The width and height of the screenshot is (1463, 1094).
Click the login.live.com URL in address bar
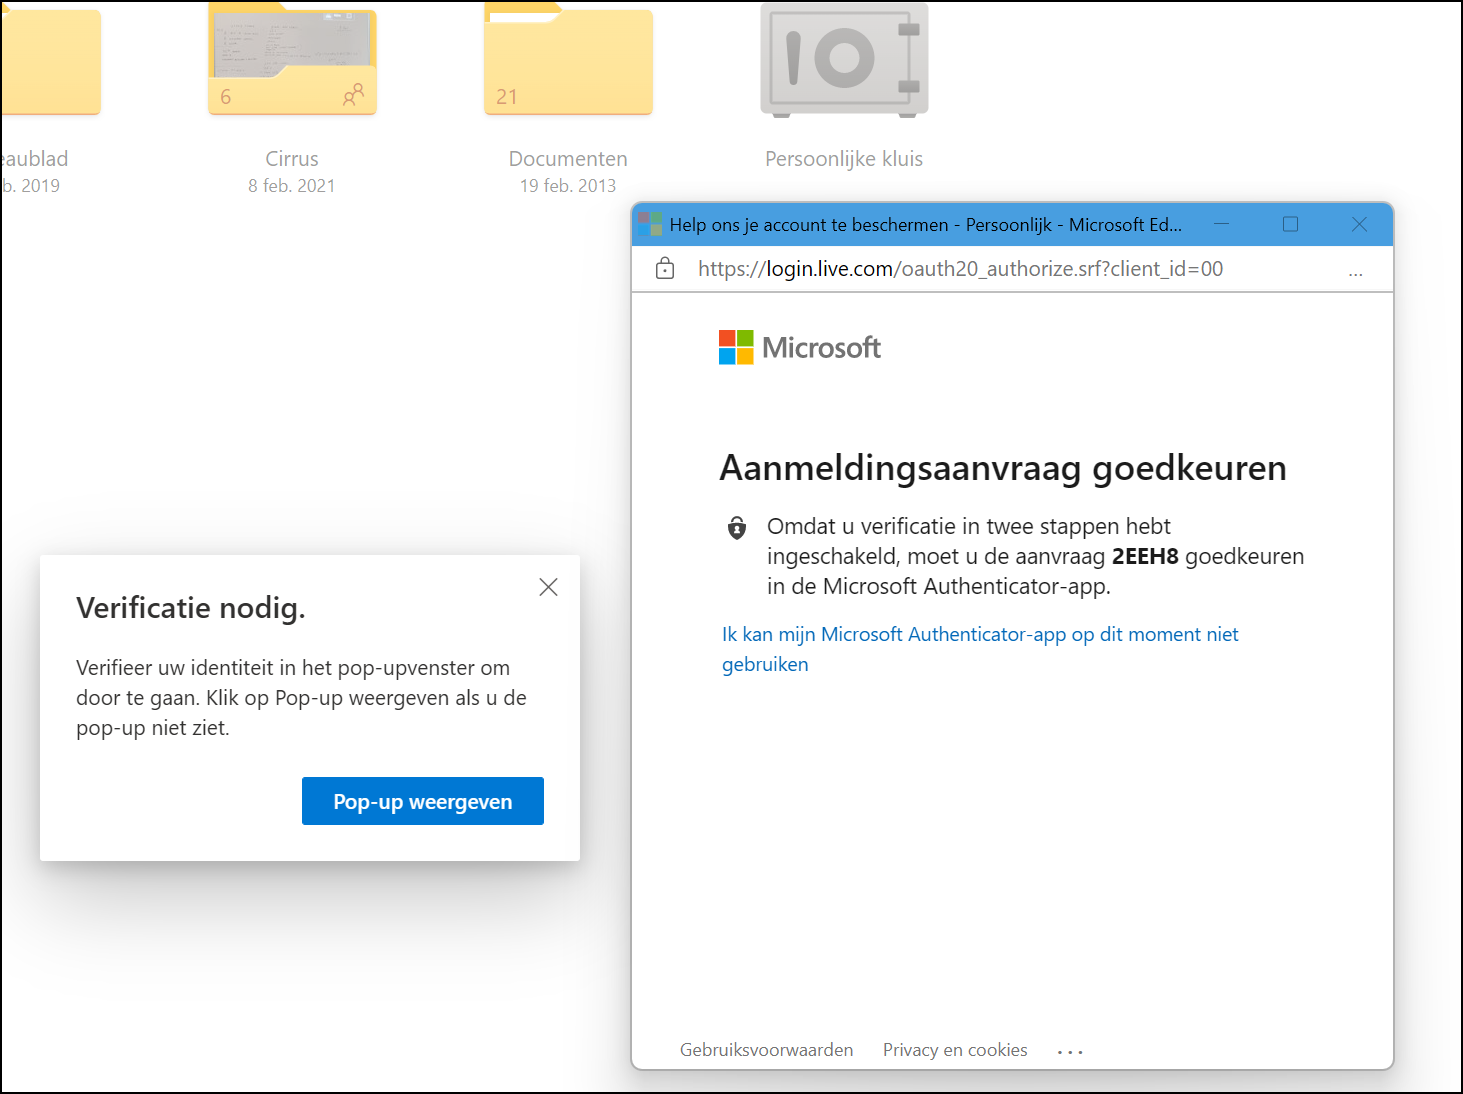(960, 268)
